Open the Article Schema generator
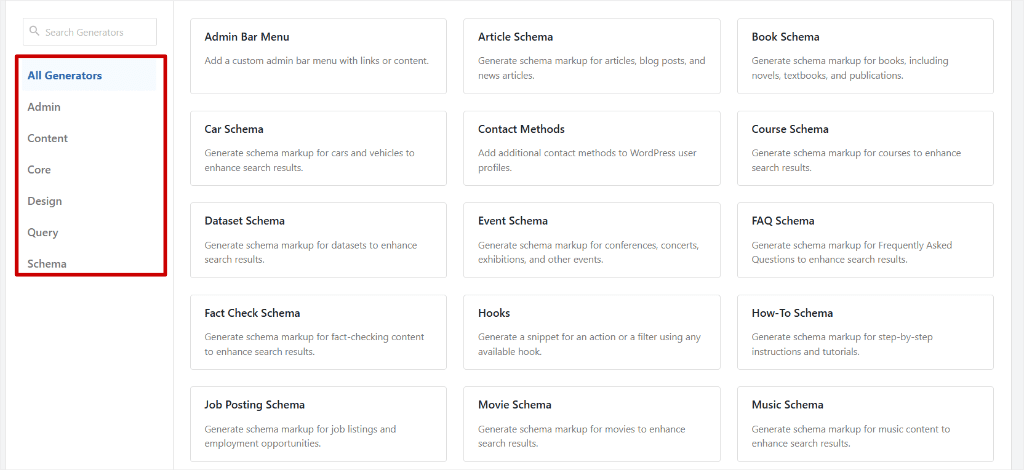This screenshot has height=470, width=1024. 592,56
